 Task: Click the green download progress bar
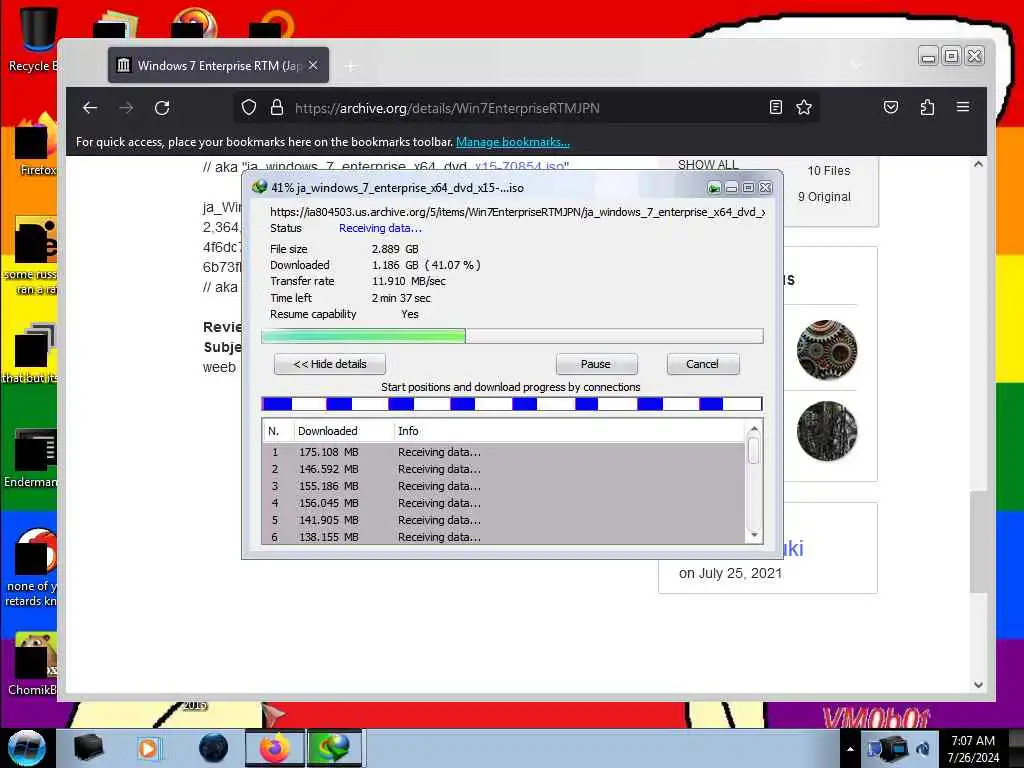click(x=512, y=336)
